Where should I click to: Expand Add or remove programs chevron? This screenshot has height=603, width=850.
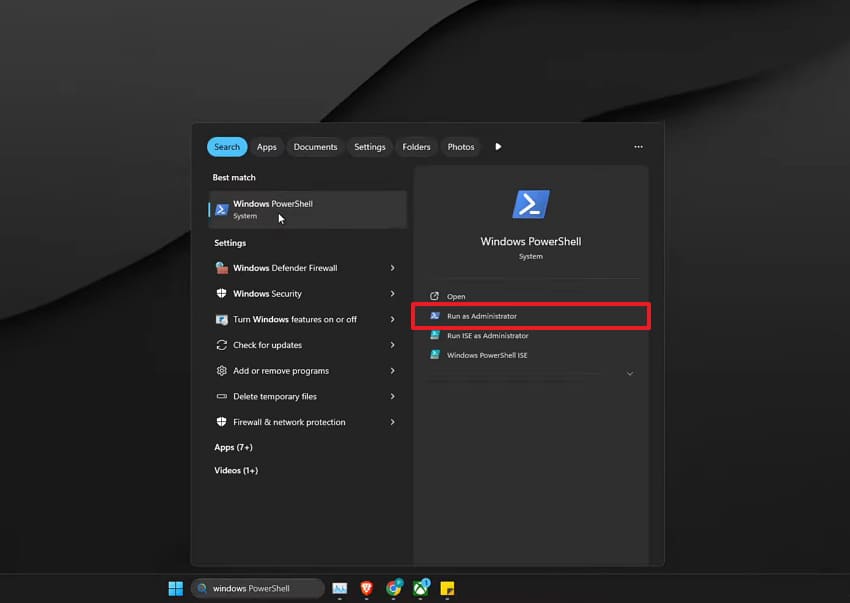(392, 371)
